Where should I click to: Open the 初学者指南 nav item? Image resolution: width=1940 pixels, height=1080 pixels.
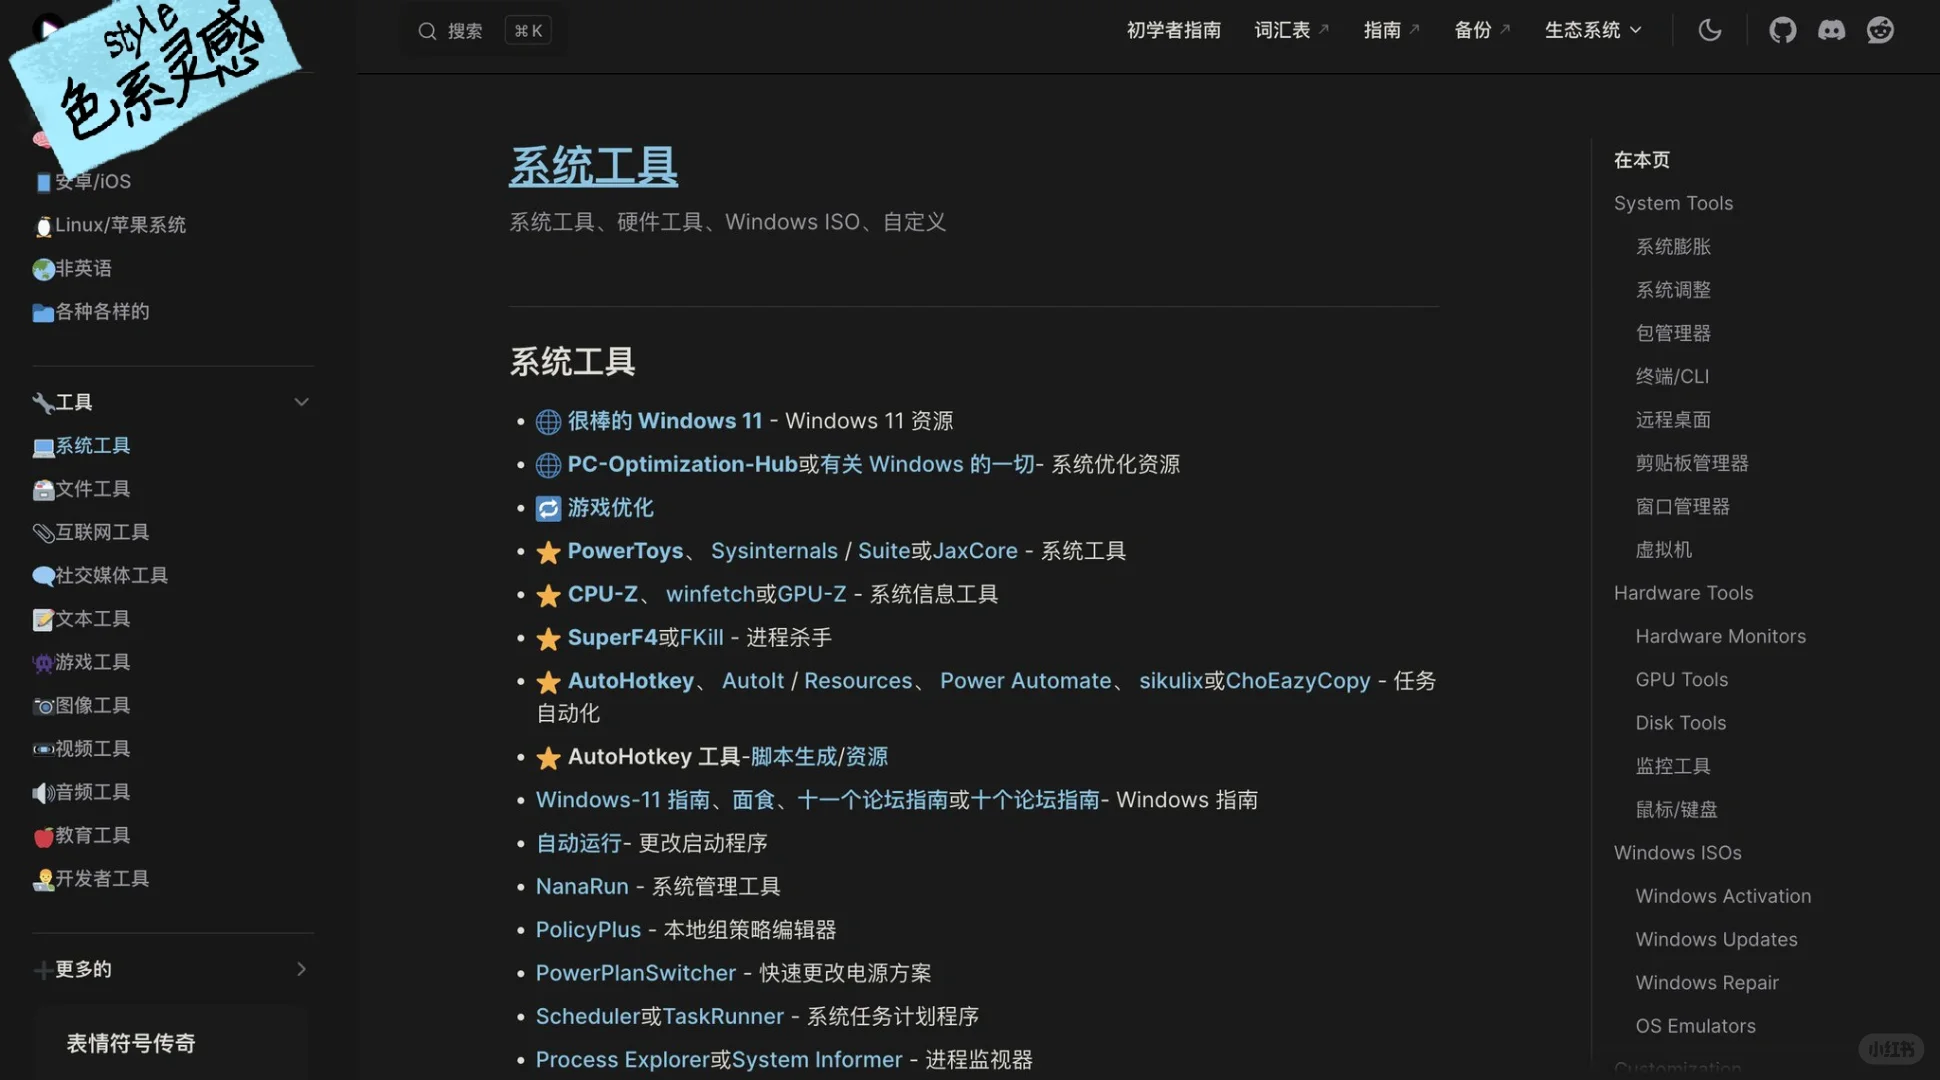[1173, 30]
